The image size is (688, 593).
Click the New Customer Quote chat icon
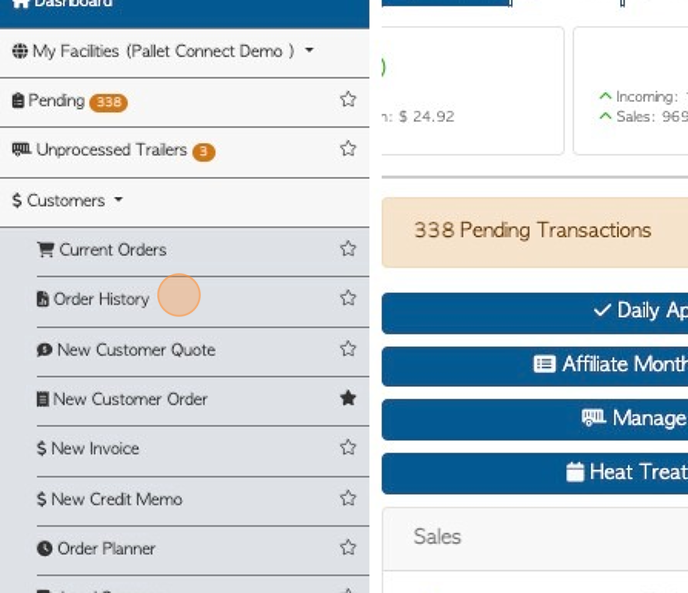(x=45, y=350)
